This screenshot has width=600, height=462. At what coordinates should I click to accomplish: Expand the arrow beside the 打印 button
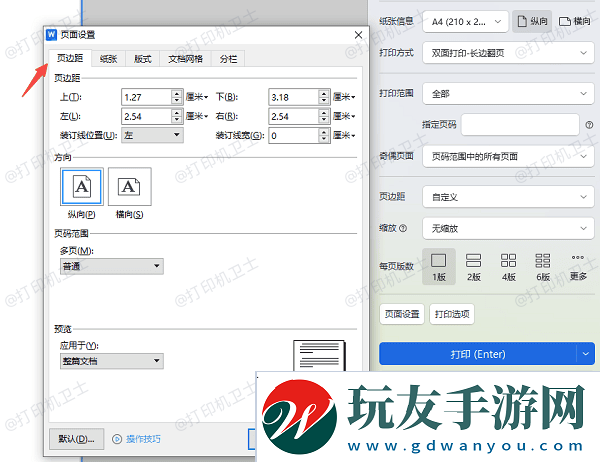585,354
